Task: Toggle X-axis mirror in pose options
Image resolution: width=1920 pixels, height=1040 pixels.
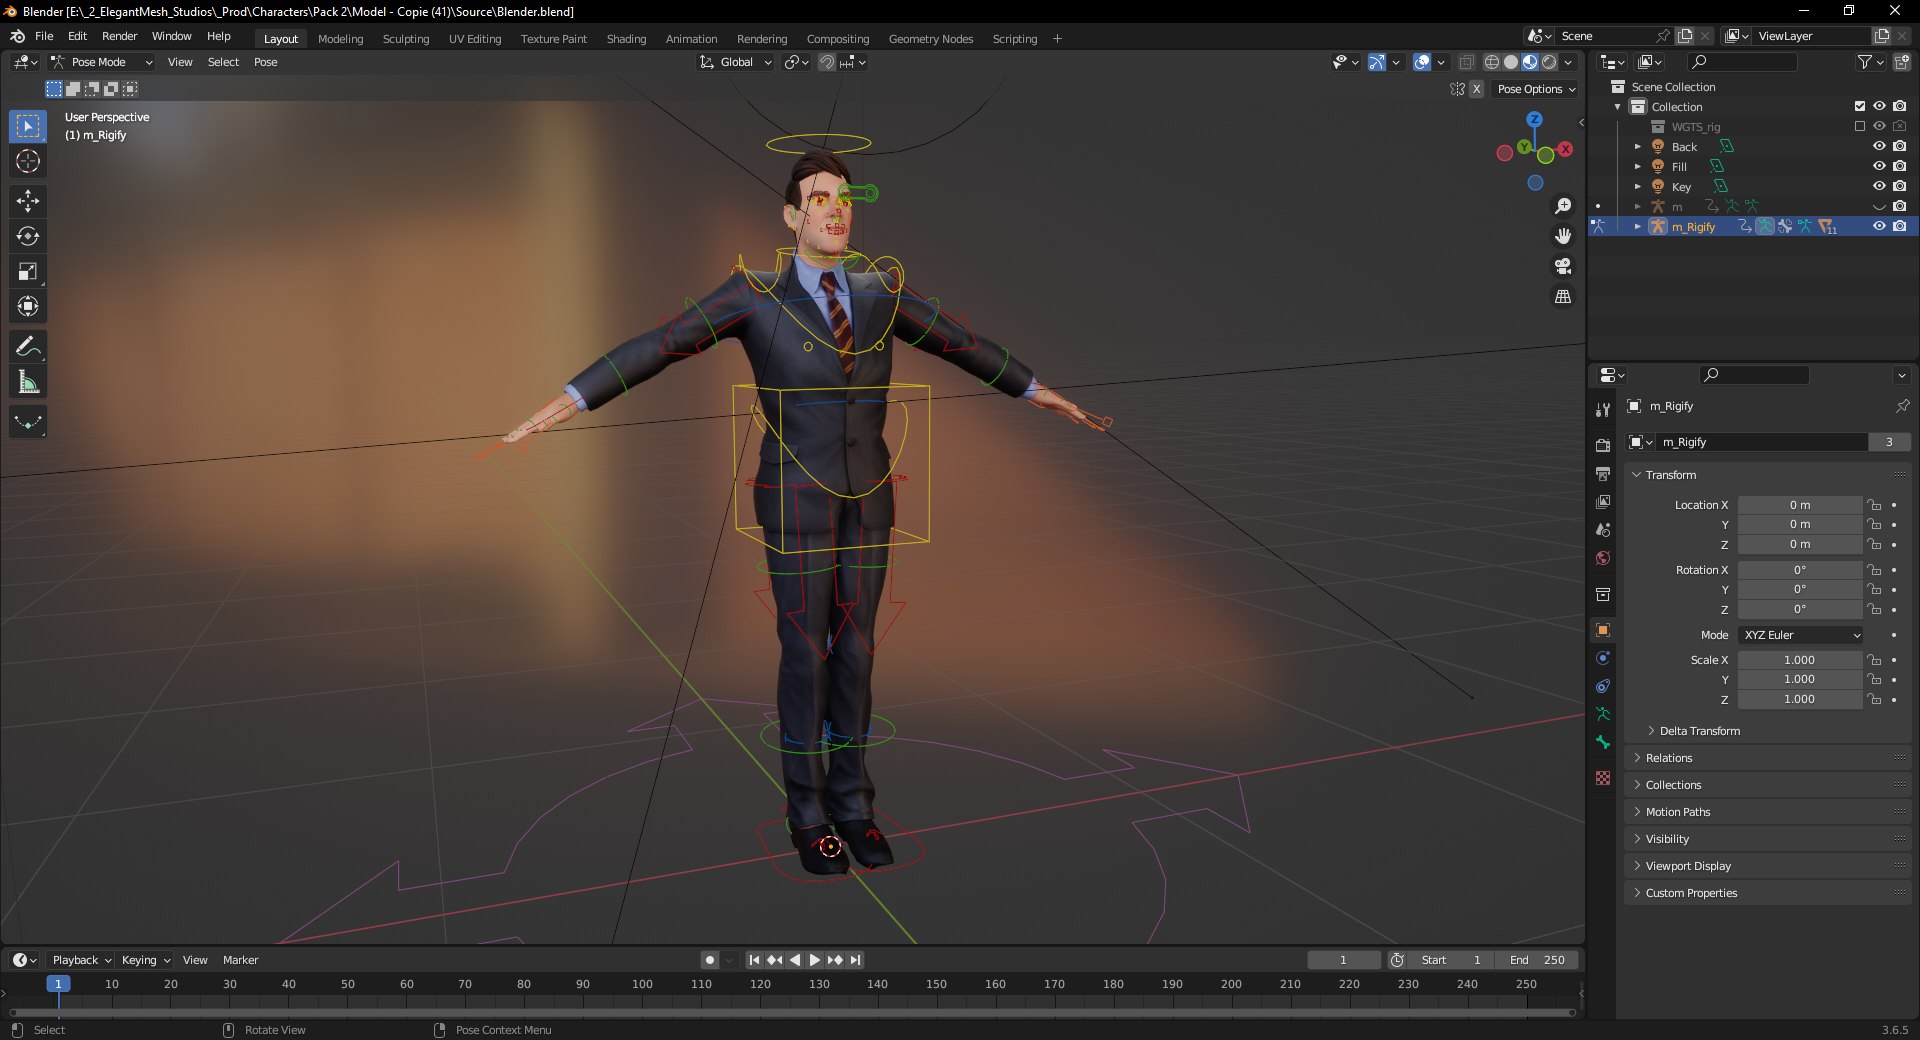Action: [1476, 89]
